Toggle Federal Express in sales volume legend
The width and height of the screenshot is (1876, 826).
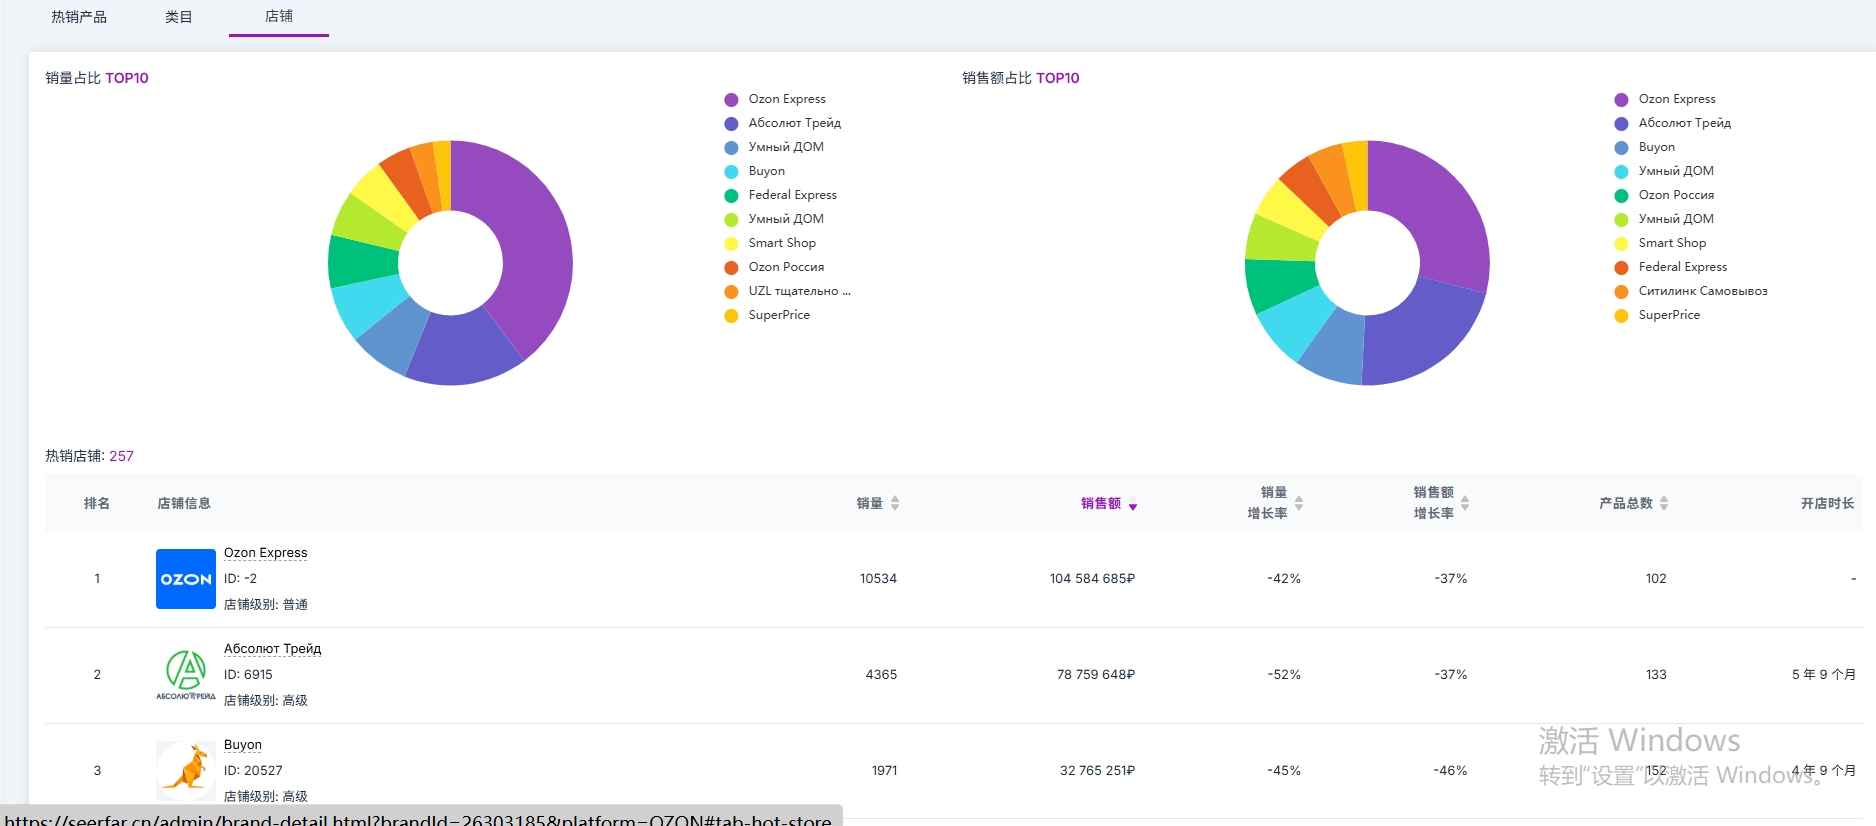tap(792, 195)
